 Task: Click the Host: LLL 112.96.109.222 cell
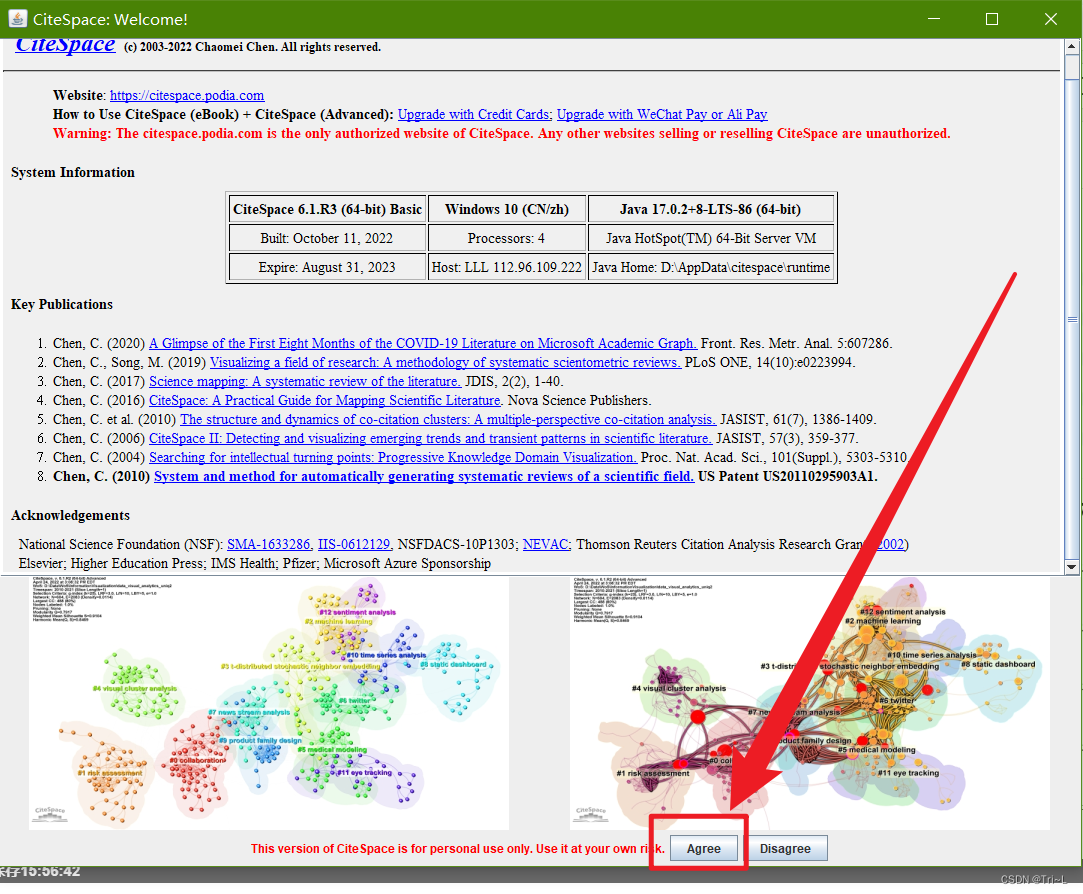[x=507, y=267]
